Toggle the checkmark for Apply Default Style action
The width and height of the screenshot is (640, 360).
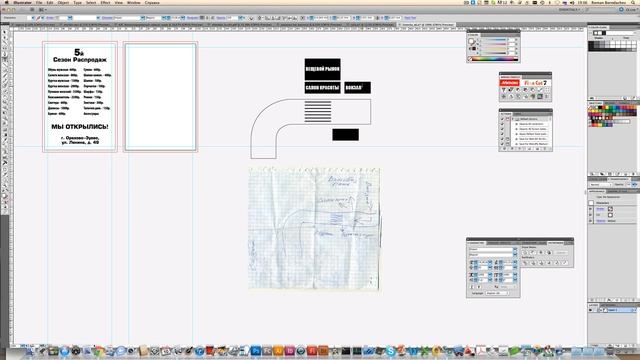point(502,134)
